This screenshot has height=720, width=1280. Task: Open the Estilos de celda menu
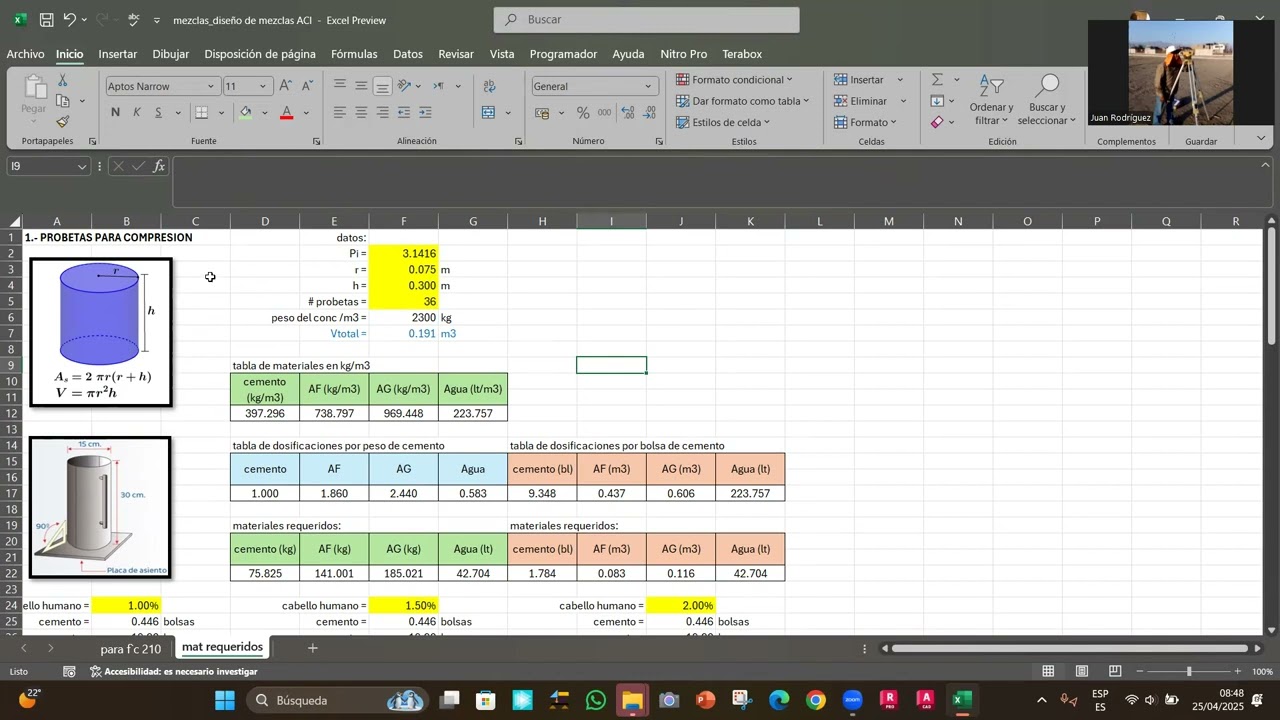(x=723, y=122)
